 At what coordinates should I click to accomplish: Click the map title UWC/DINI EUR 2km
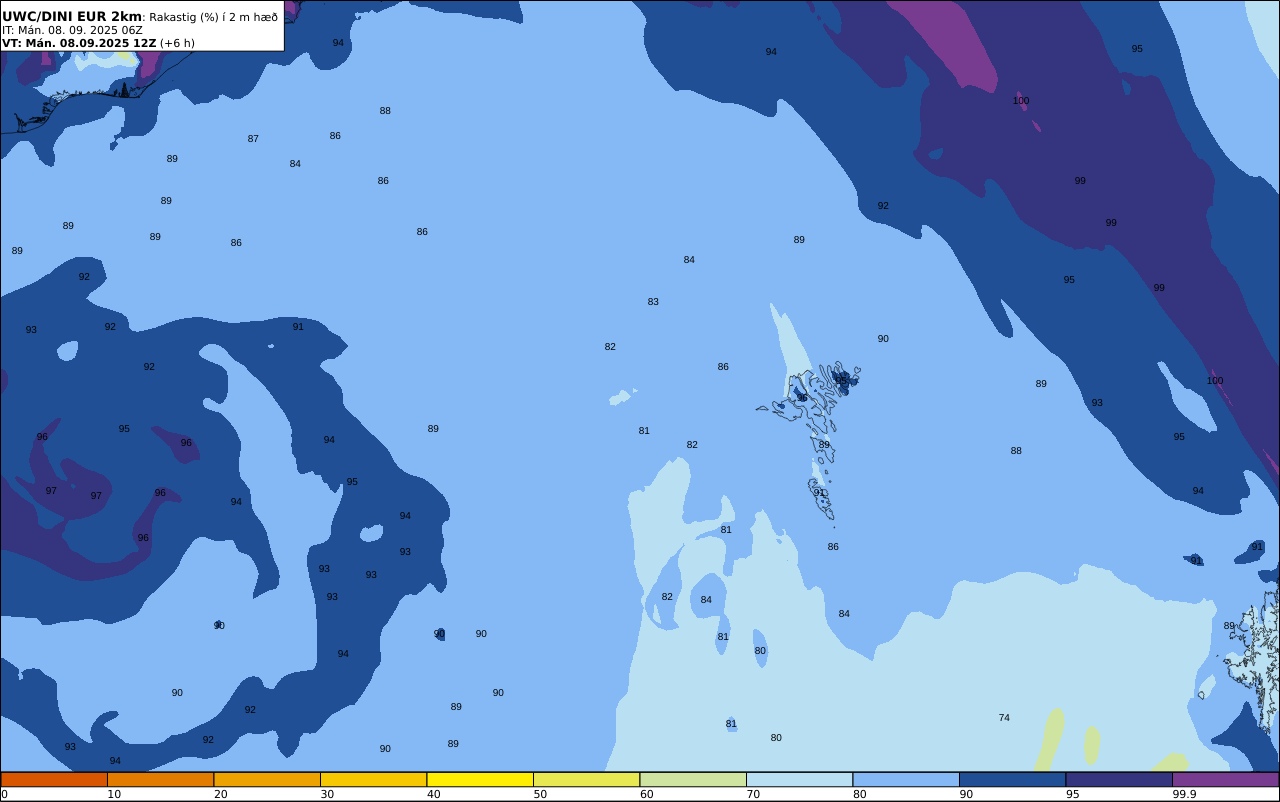[x=72, y=16]
